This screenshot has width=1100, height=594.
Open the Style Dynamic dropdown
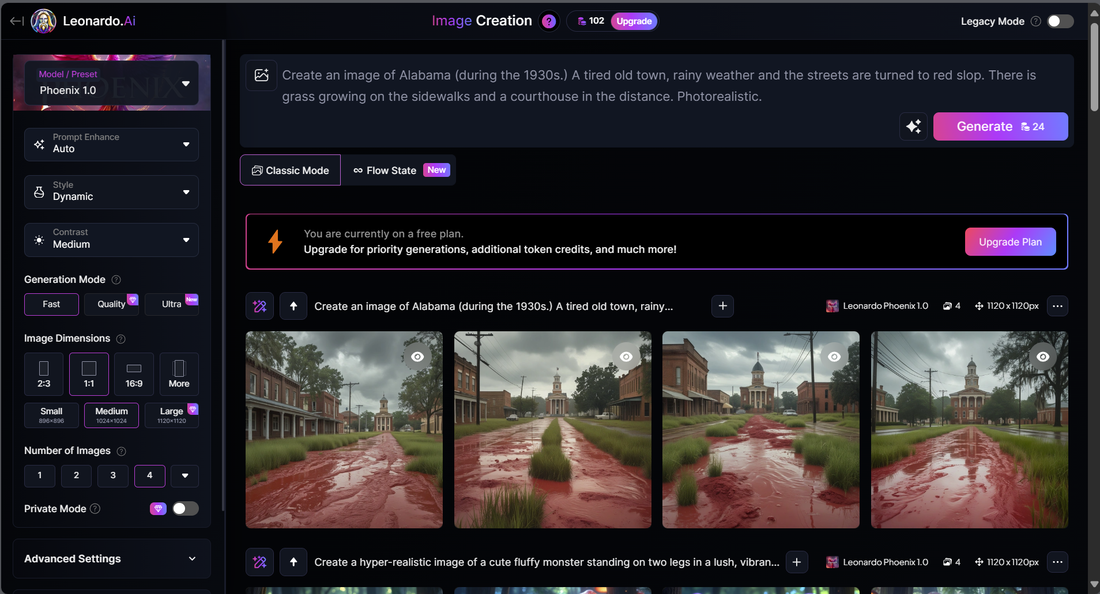coord(112,192)
